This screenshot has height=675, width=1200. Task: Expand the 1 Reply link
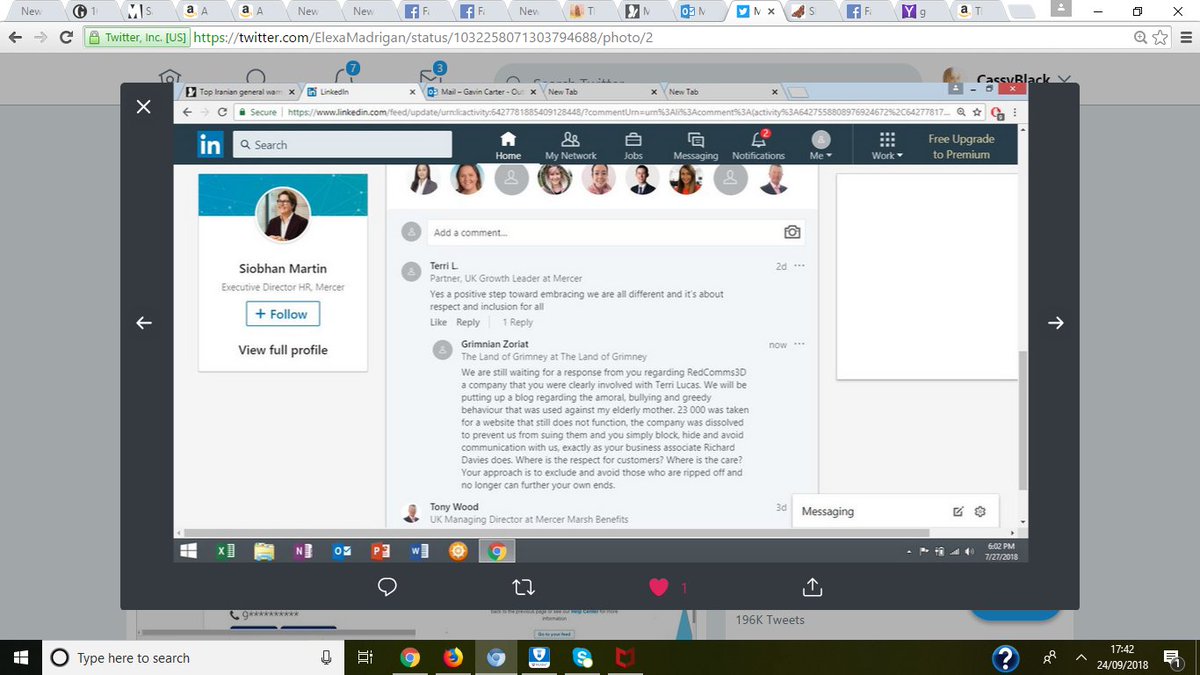tap(517, 323)
